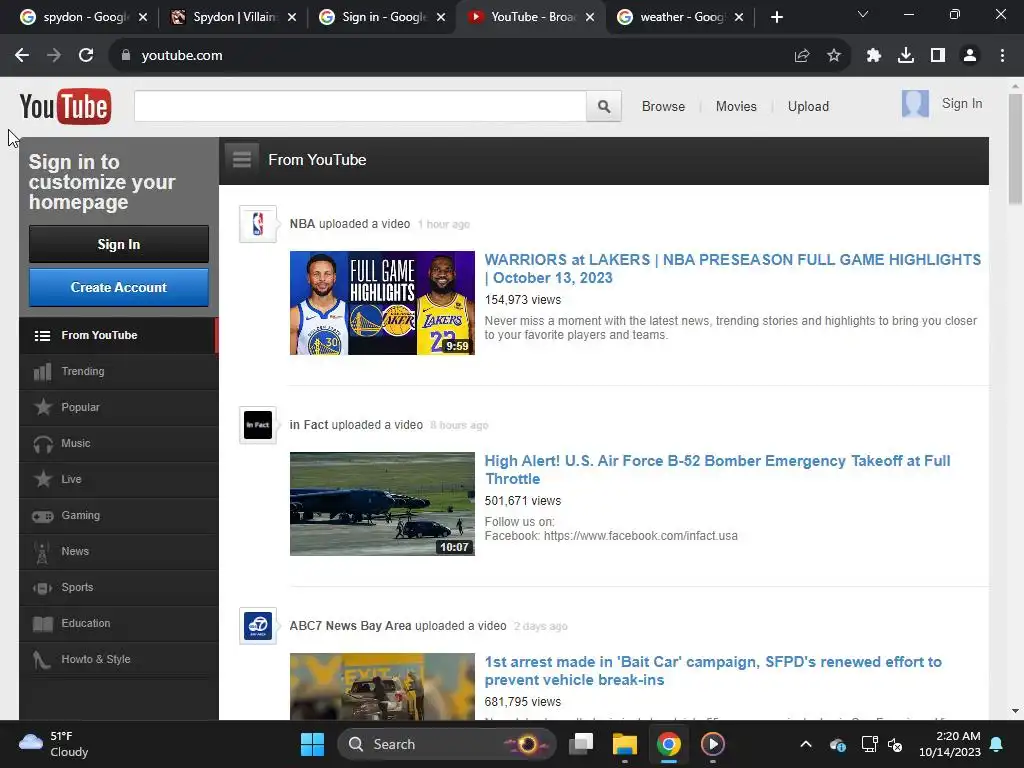The width and height of the screenshot is (1024, 768).
Task: Click the blue Create Account button
Action: point(119,287)
